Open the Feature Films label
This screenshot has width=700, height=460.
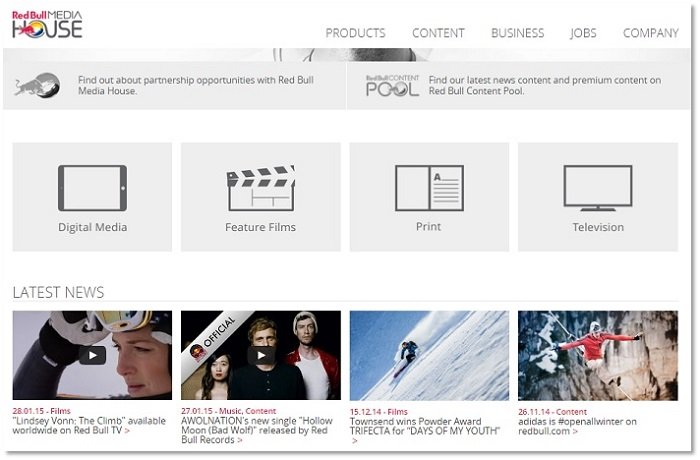(x=261, y=227)
